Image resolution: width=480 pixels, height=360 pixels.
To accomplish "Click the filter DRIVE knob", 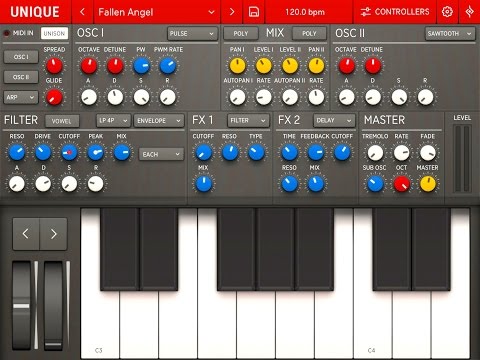I will pos(43,152).
